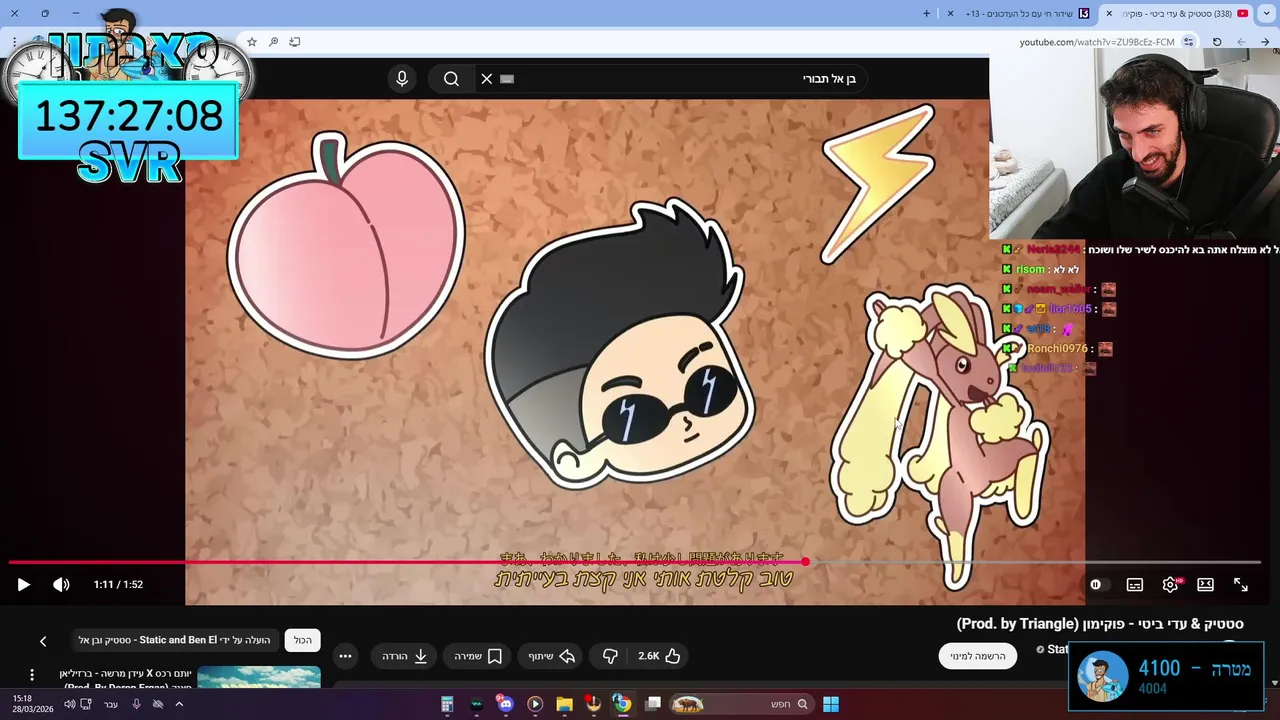
Task: Download the video via הורדה button
Action: coord(405,656)
